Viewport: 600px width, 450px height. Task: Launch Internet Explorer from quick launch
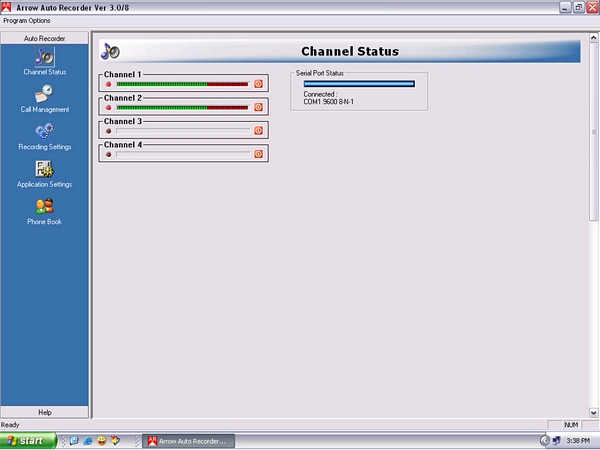tap(88, 441)
